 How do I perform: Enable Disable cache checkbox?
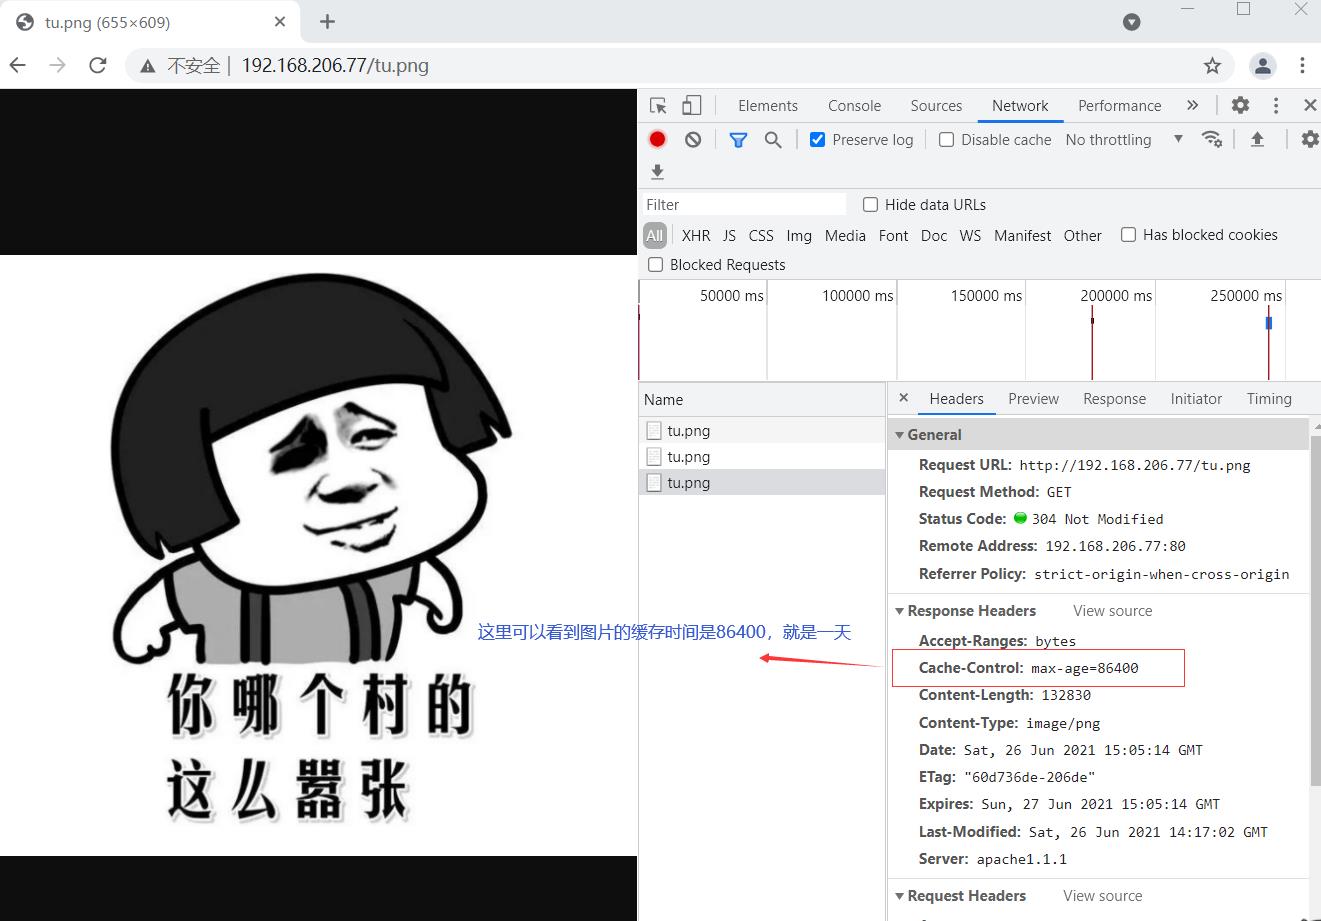point(946,140)
